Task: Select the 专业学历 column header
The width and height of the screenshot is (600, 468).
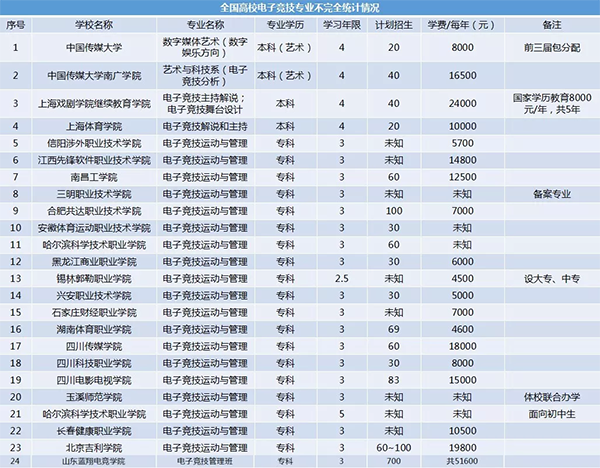Action: (285, 25)
